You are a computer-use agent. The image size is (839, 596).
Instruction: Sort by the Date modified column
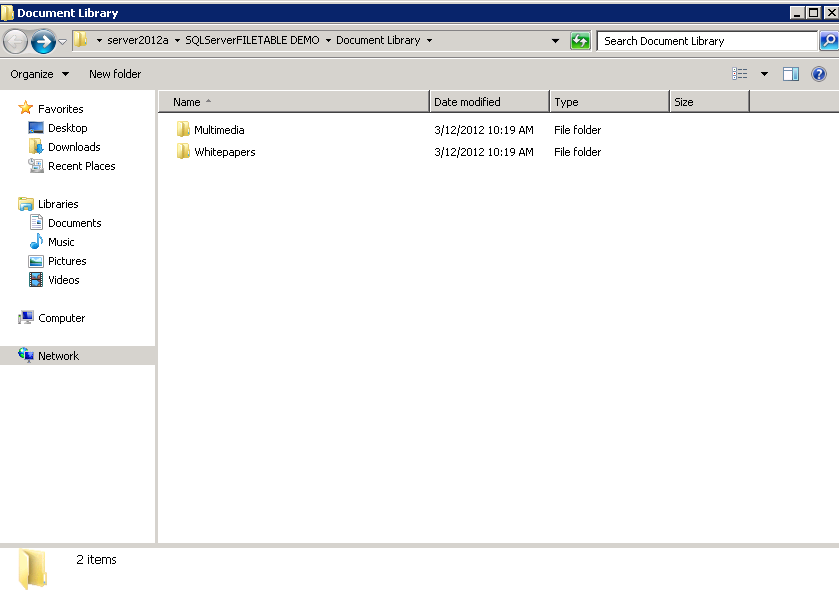[x=488, y=102]
